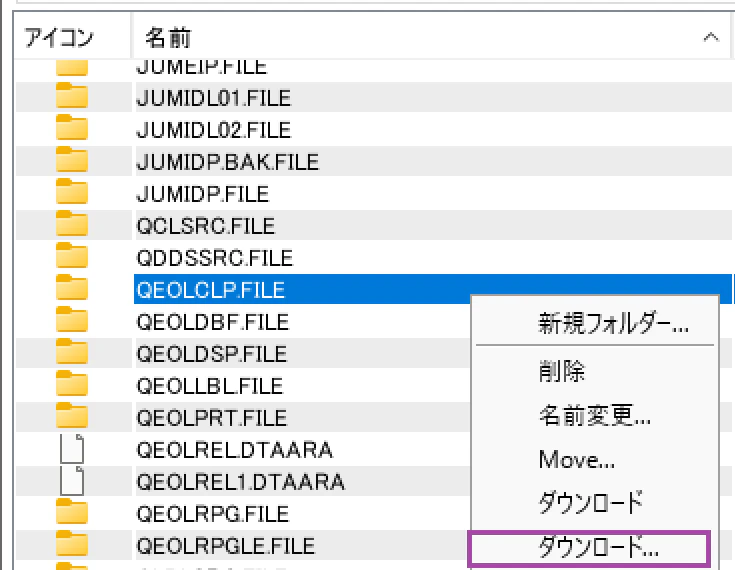Click the QEOLREL1.DTAARA name
This screenshot has width=735, height=570.
(241, 481)
